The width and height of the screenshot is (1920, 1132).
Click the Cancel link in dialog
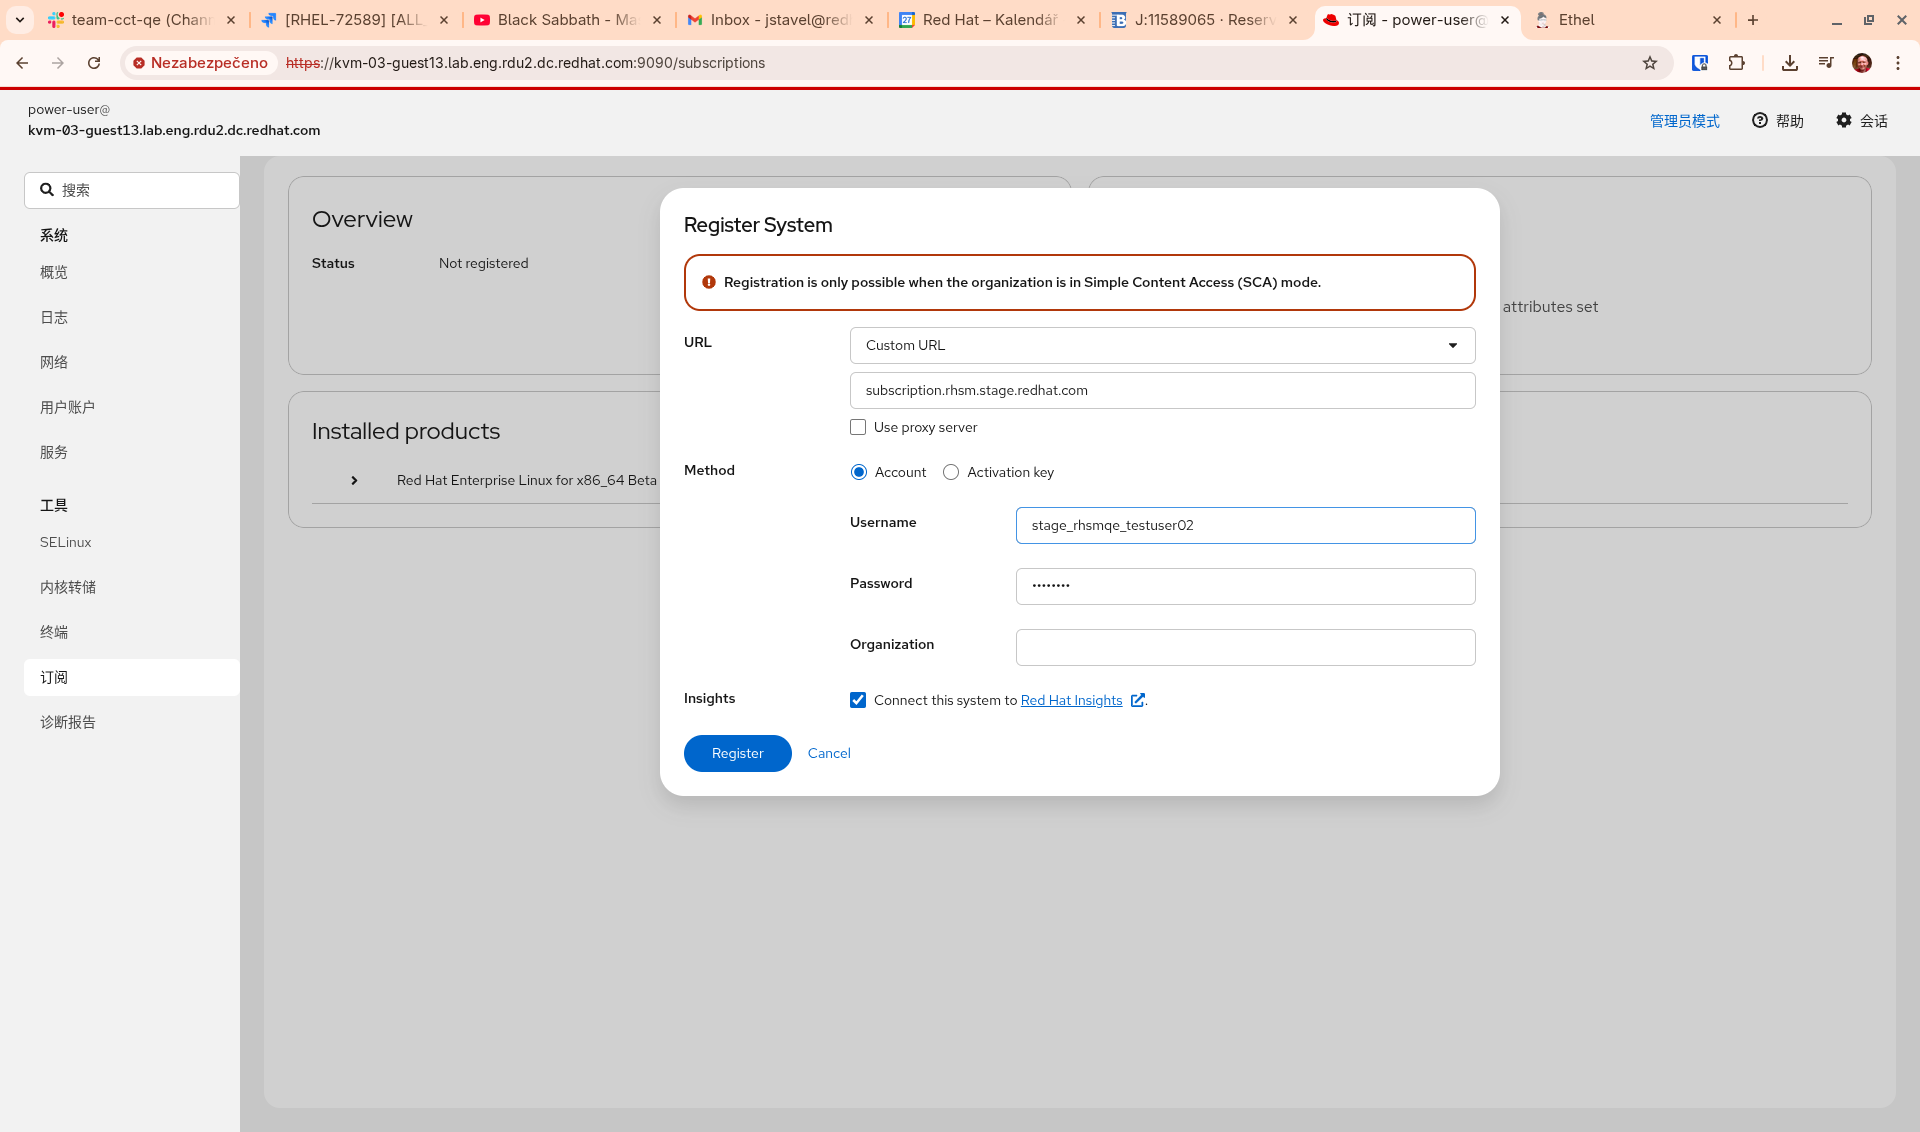click(829, 753)
